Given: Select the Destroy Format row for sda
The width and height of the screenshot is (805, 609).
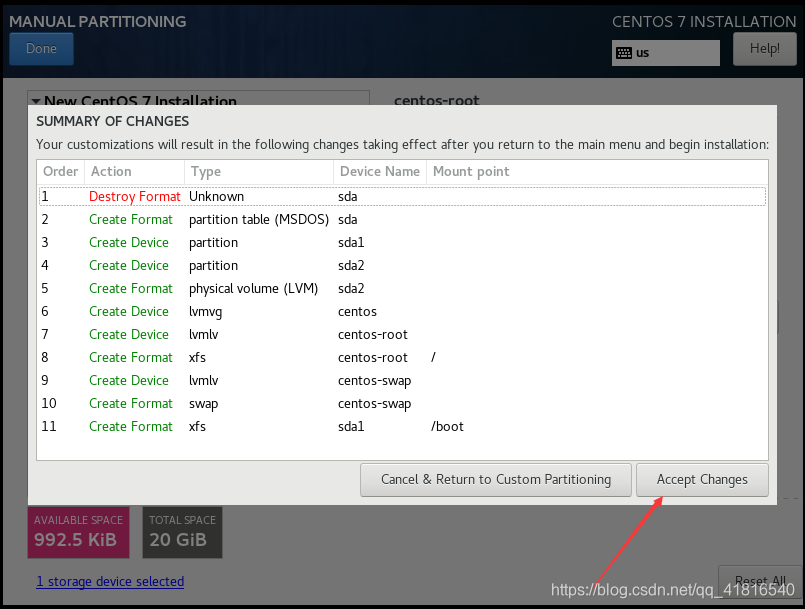Looking at the screenshot, I should pyautogui.click(x=402, y=197).
